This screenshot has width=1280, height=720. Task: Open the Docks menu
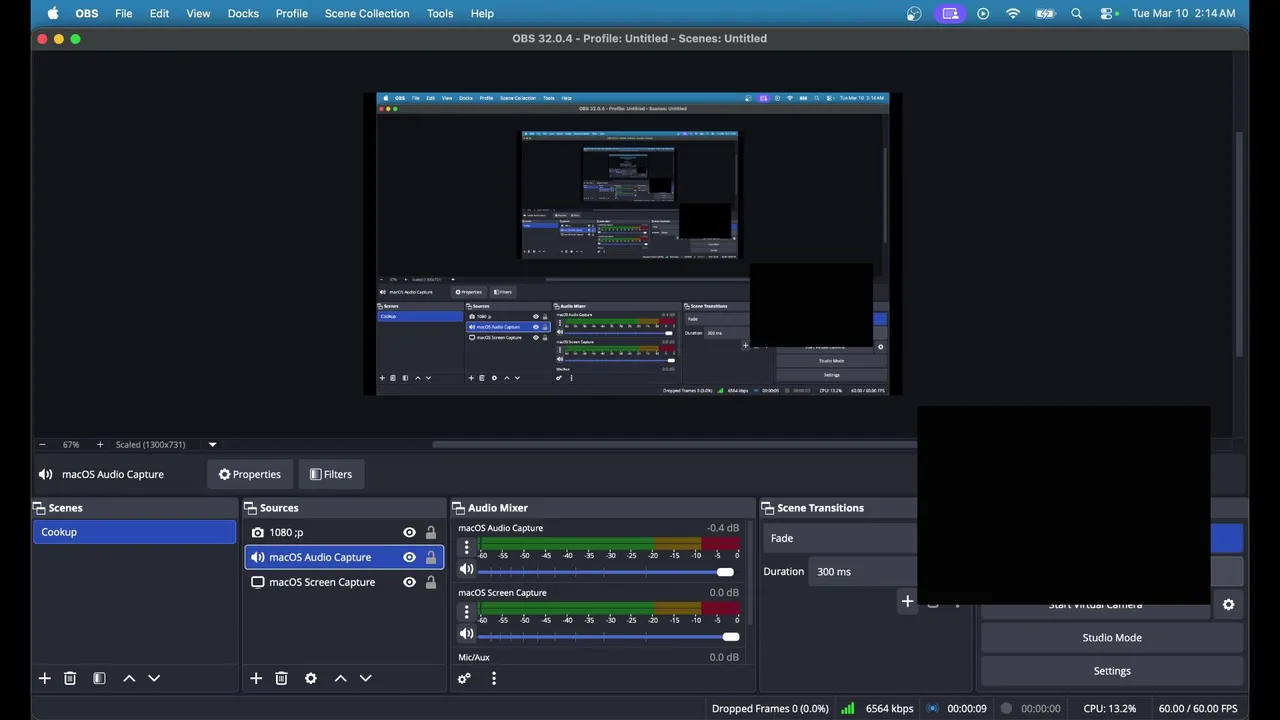243,13
